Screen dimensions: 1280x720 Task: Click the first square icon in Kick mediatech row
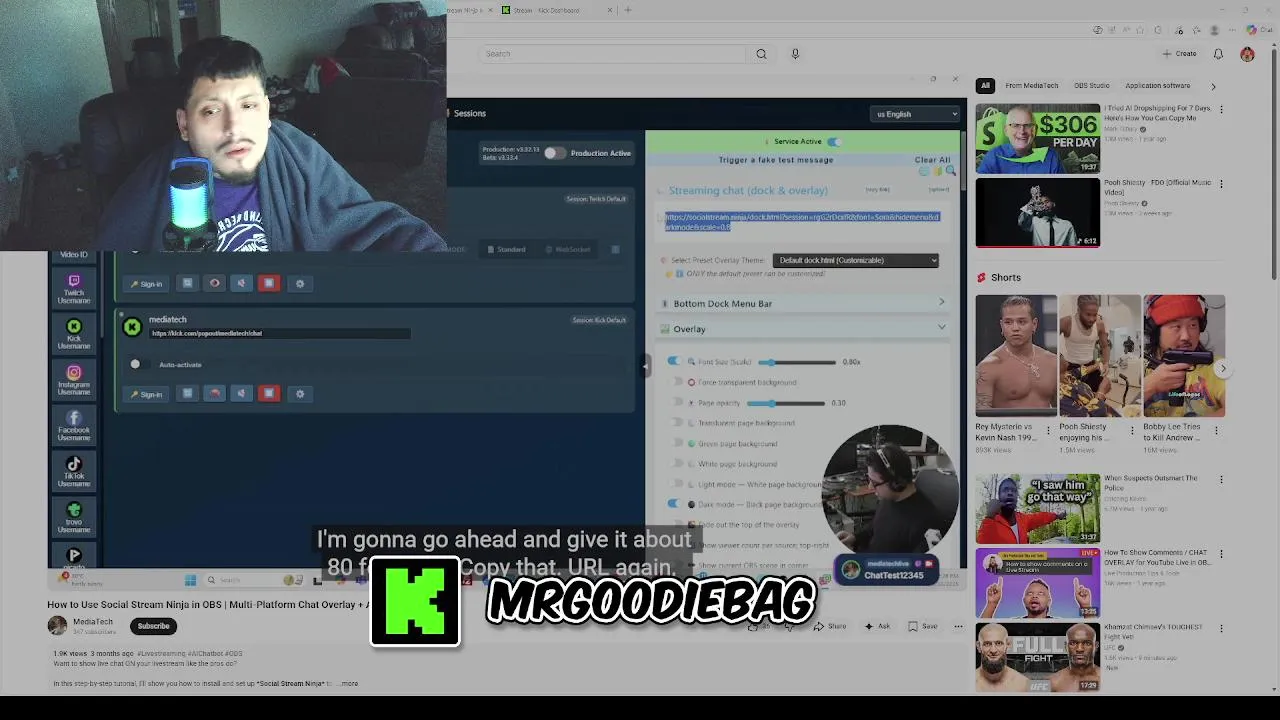(x=187, y=394)
